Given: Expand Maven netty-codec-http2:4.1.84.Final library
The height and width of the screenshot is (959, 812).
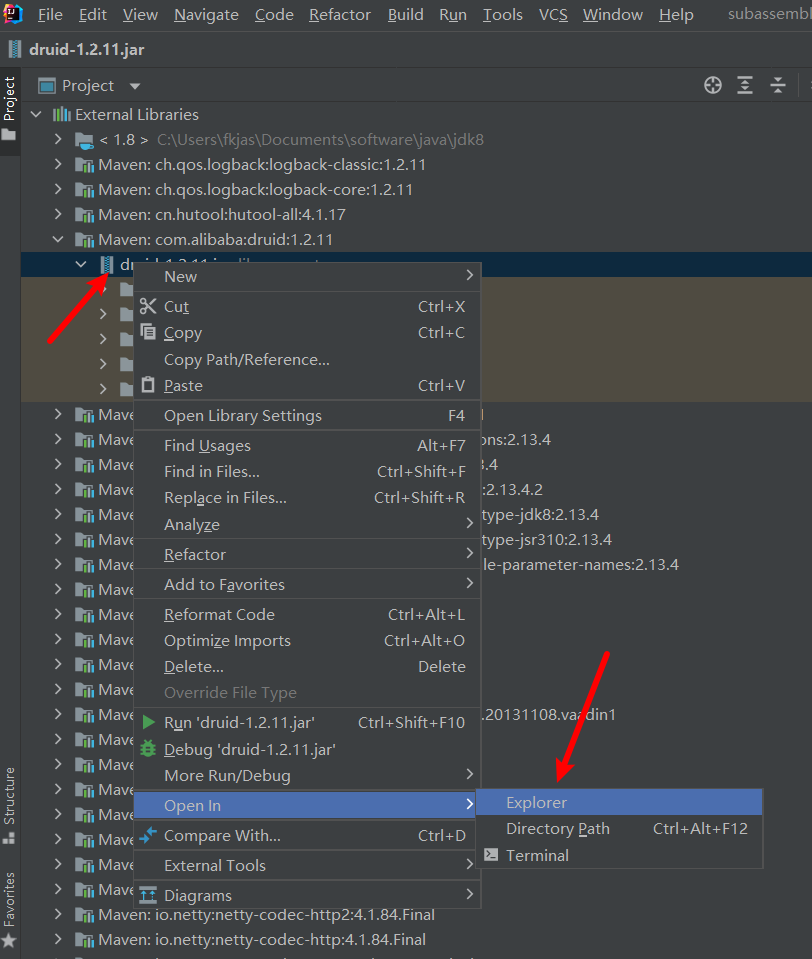Looking at the screenshot, I should click(x=58, y=914).
